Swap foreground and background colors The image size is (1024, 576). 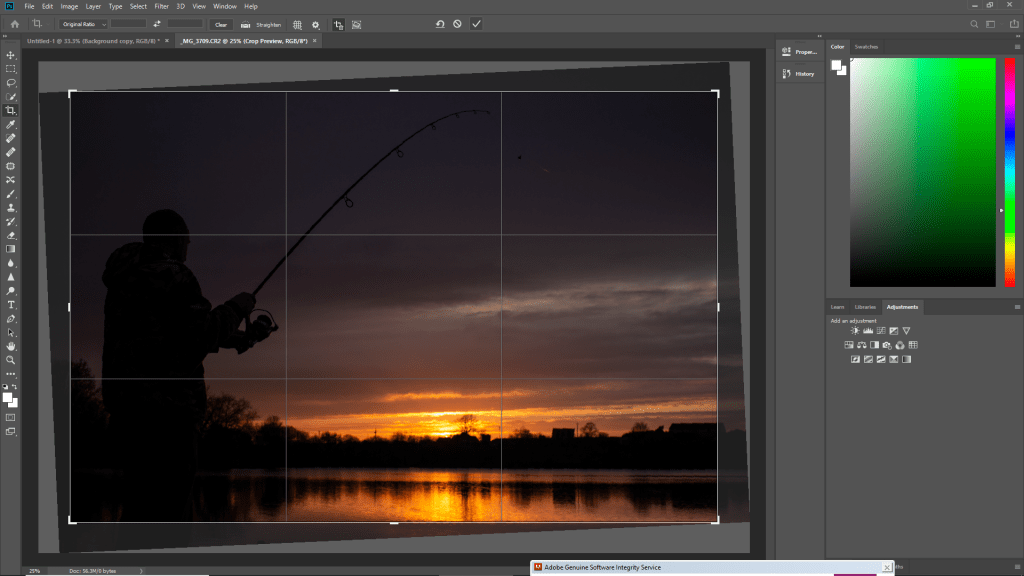(x=15, y=386)
